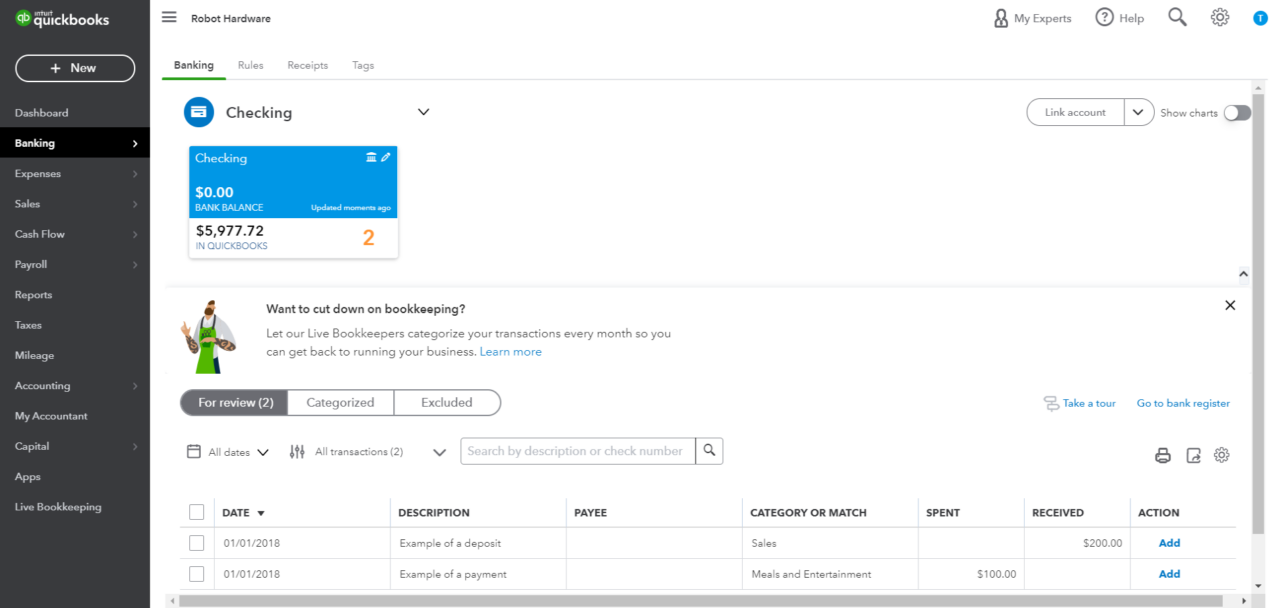This screenshot has width=1280, height=608.
Task: Switch to the Categorized tab
Action: 340,402
